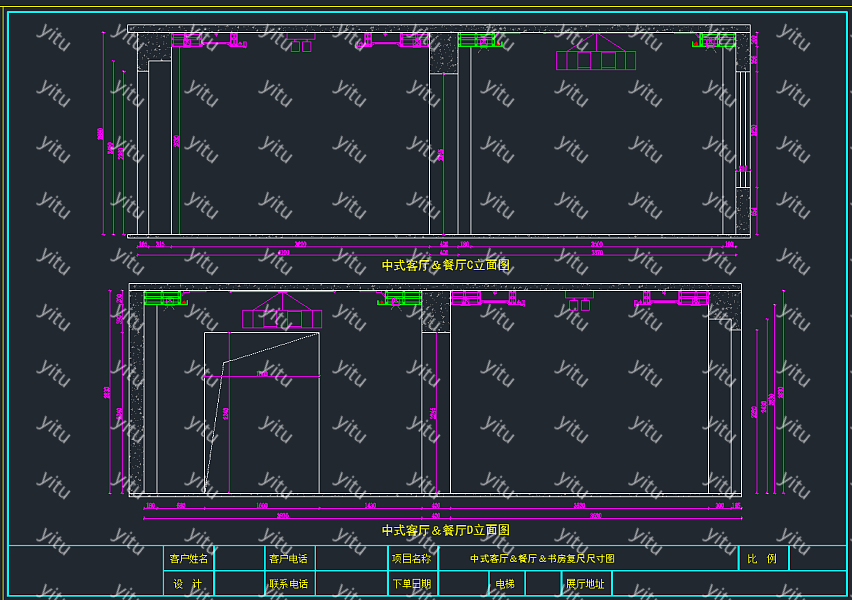Click the project name text 中式客厅＆餐厅＆书房复尺尺寸图
852x600 pixels.
coord(542,559)
